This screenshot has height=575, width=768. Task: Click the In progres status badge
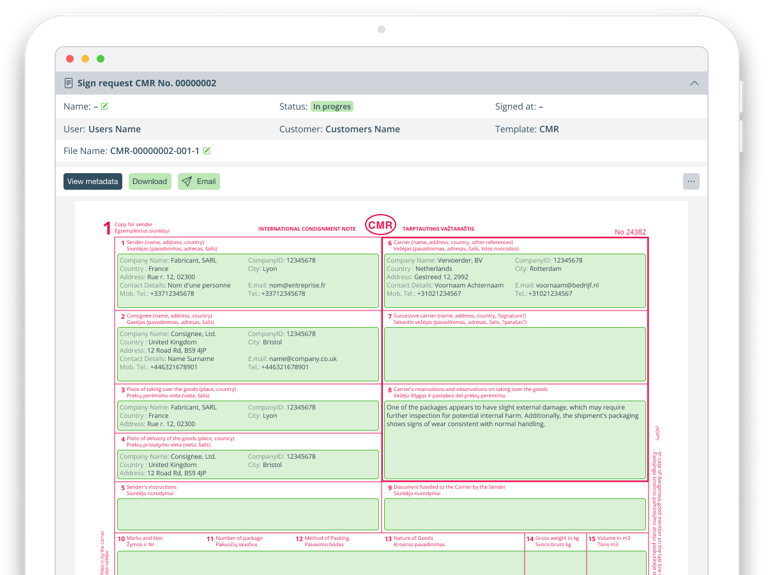[332, 106]
